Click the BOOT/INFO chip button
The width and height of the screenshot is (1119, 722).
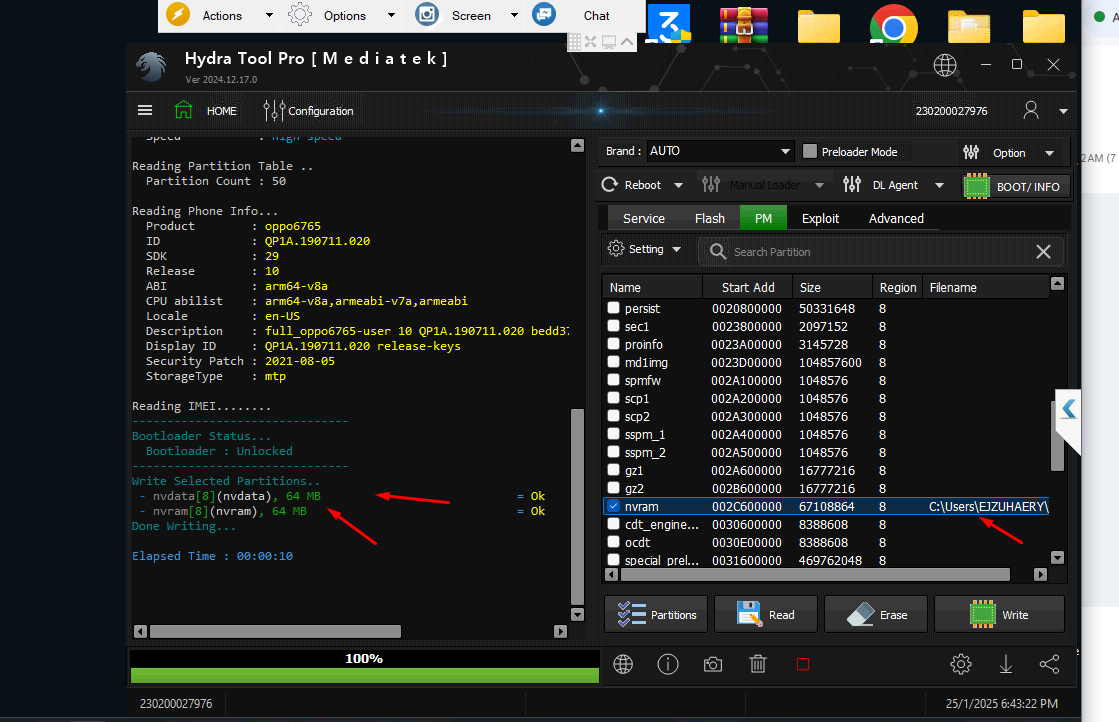[x=1016, y=186]
